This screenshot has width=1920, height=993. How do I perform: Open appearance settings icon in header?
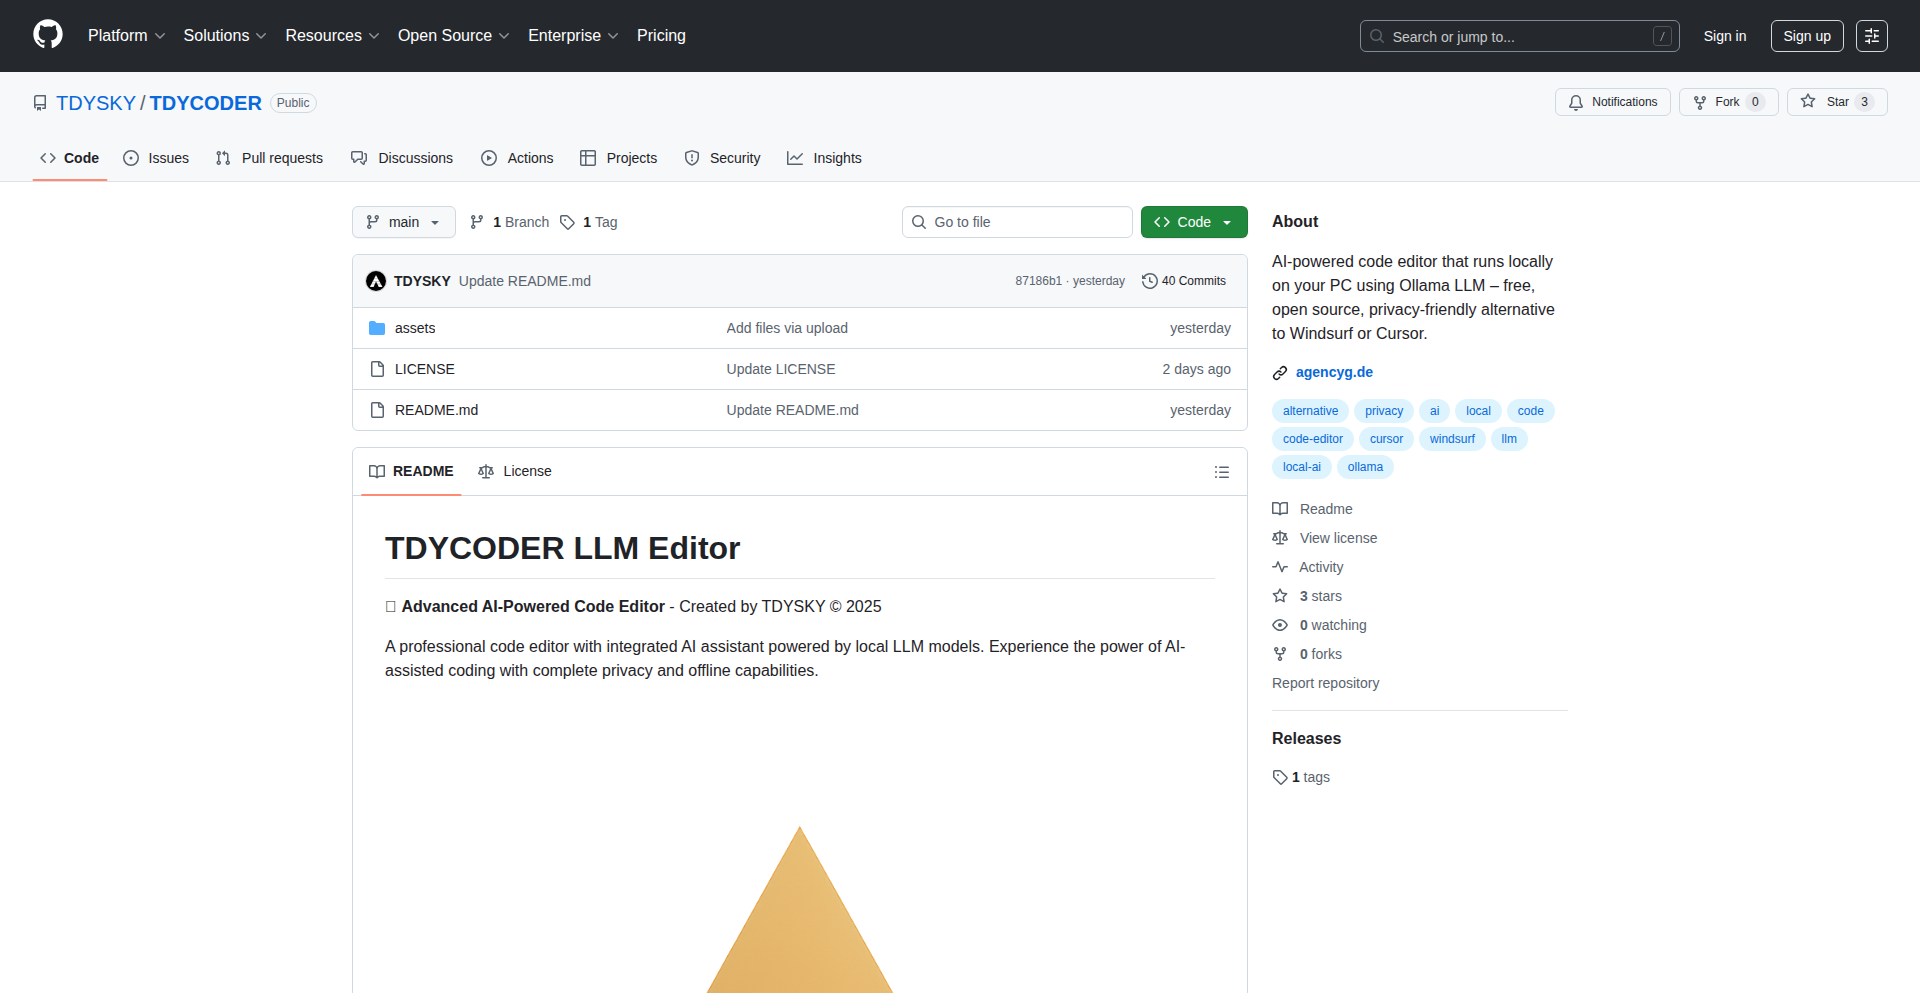(1872, 36)
